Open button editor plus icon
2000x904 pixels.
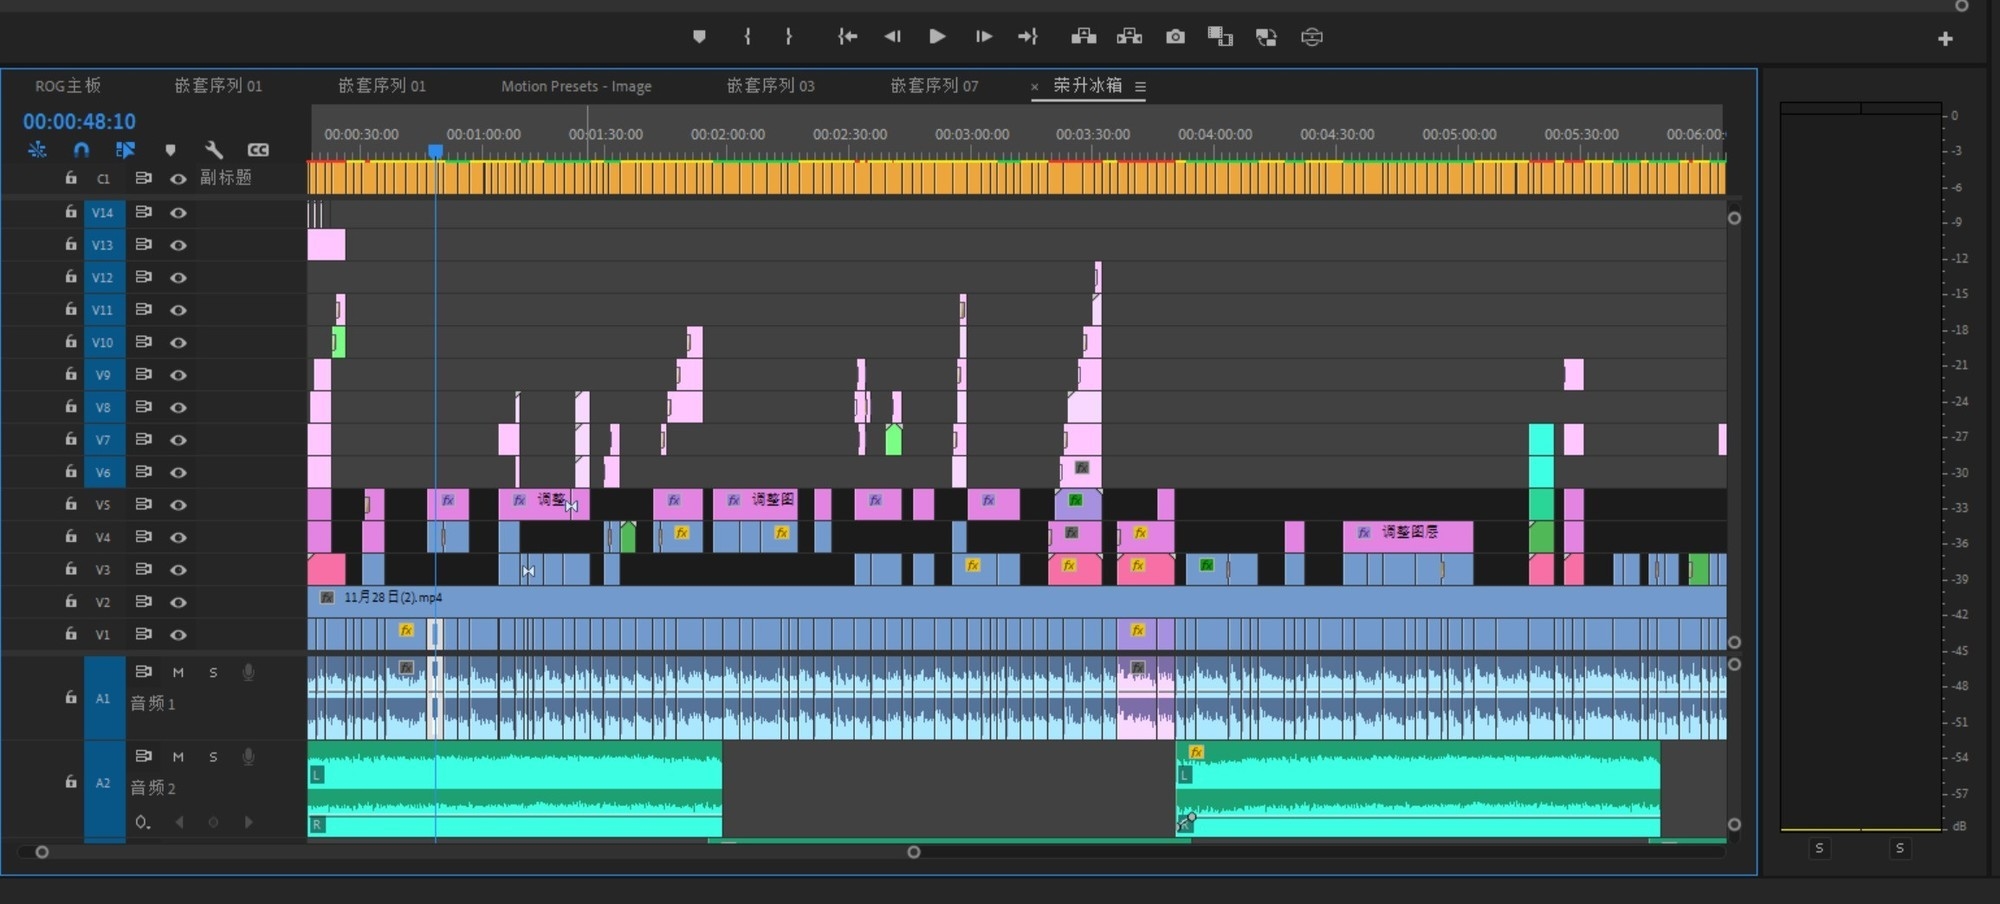coord(1945,39)
